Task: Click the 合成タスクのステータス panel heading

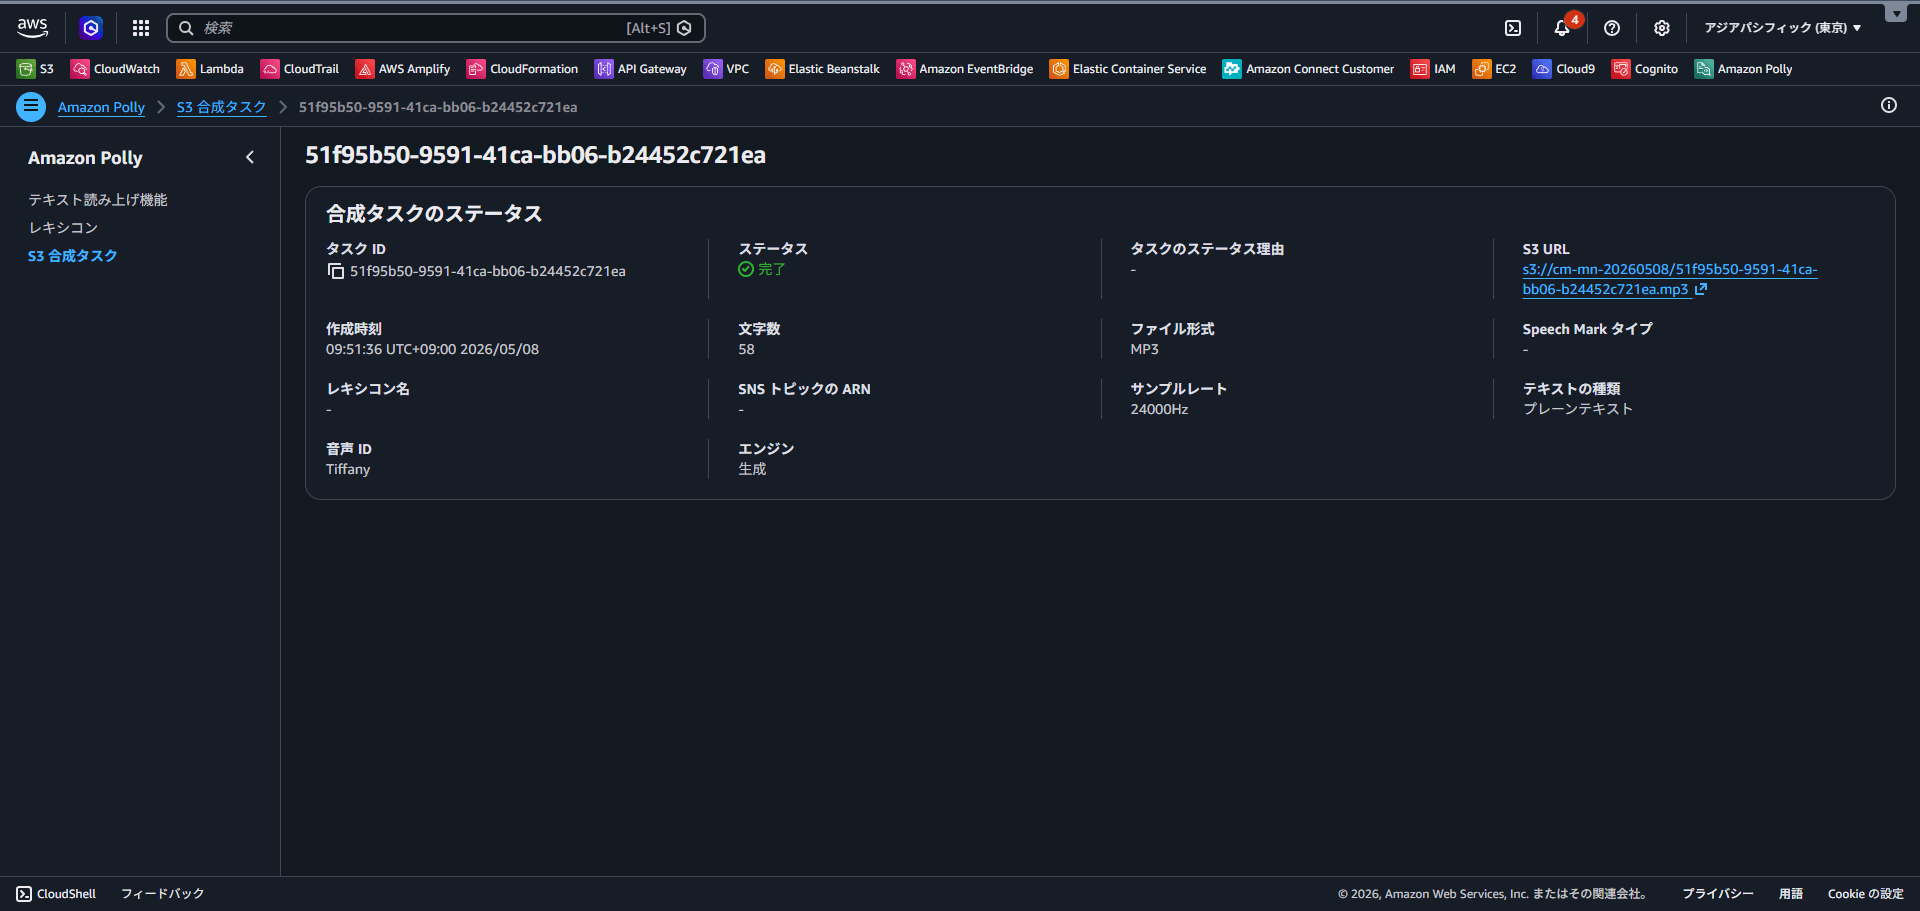Action: [x=434, y=213]
